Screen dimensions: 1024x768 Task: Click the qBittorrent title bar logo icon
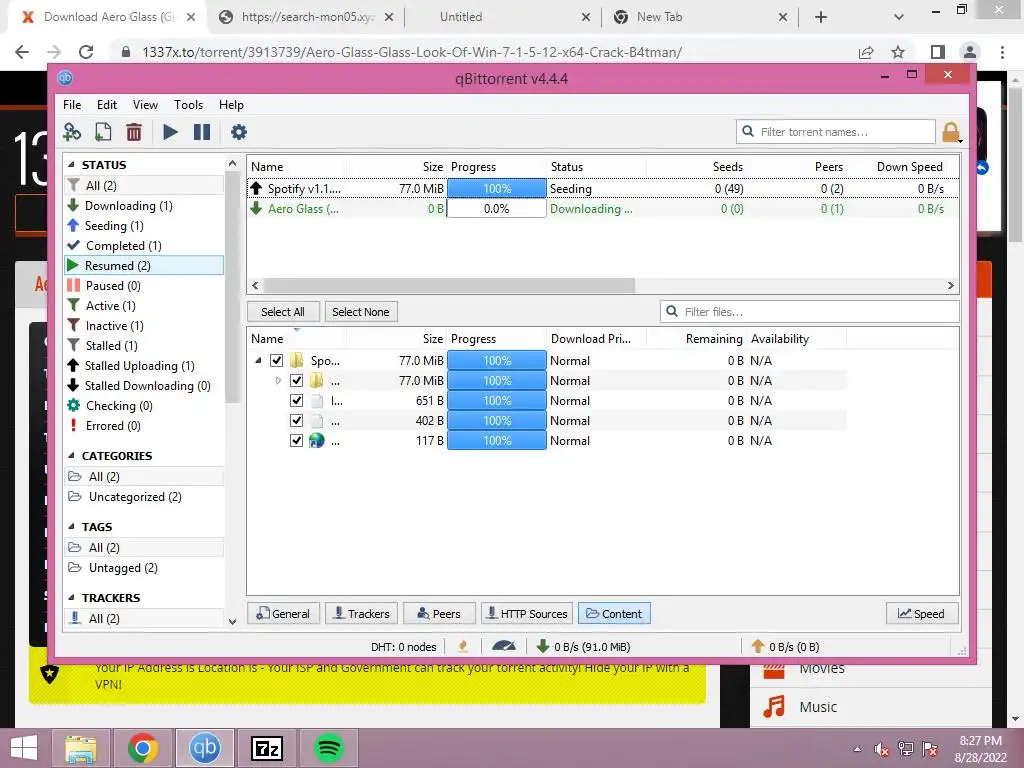tap(65, 78)
